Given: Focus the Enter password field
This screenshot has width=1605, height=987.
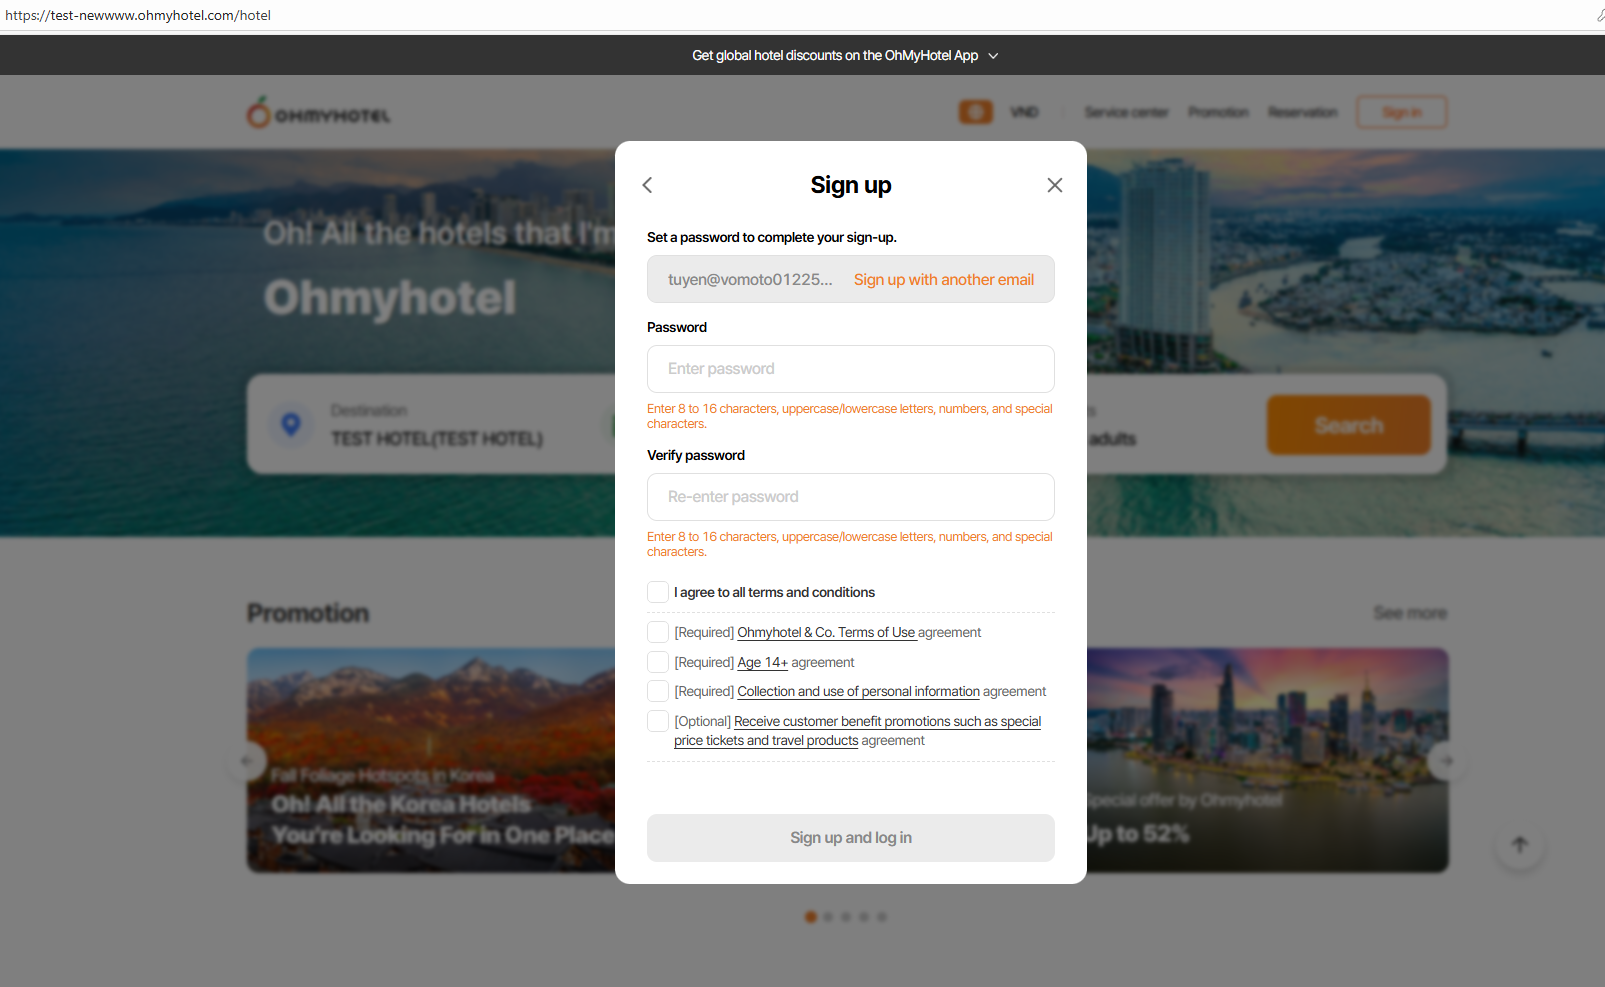Looking at the screenshot, I should 851,369.
